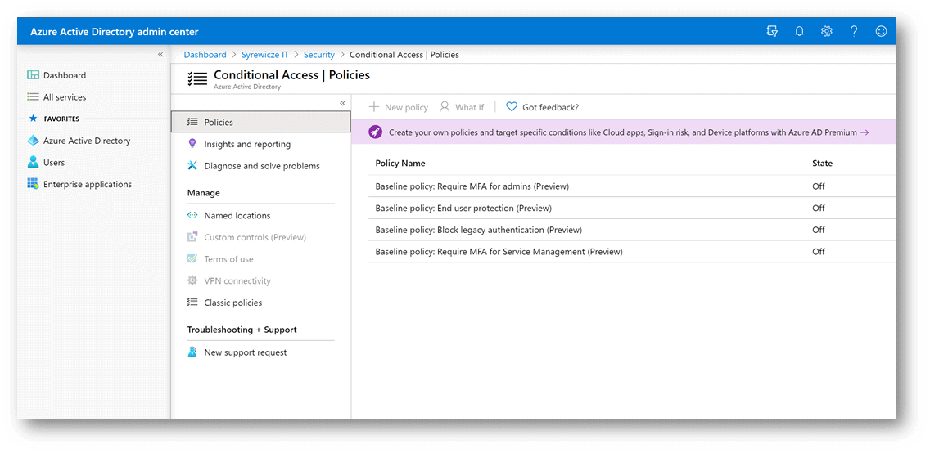The width and height of the screenshot is (930, 453).
Task: Click Got feedback? button
Action: [542, 107]
